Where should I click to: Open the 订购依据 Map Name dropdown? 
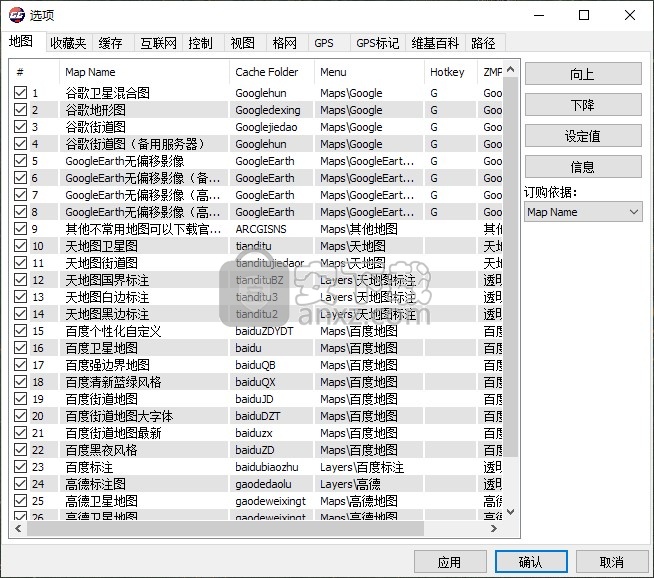583,212
